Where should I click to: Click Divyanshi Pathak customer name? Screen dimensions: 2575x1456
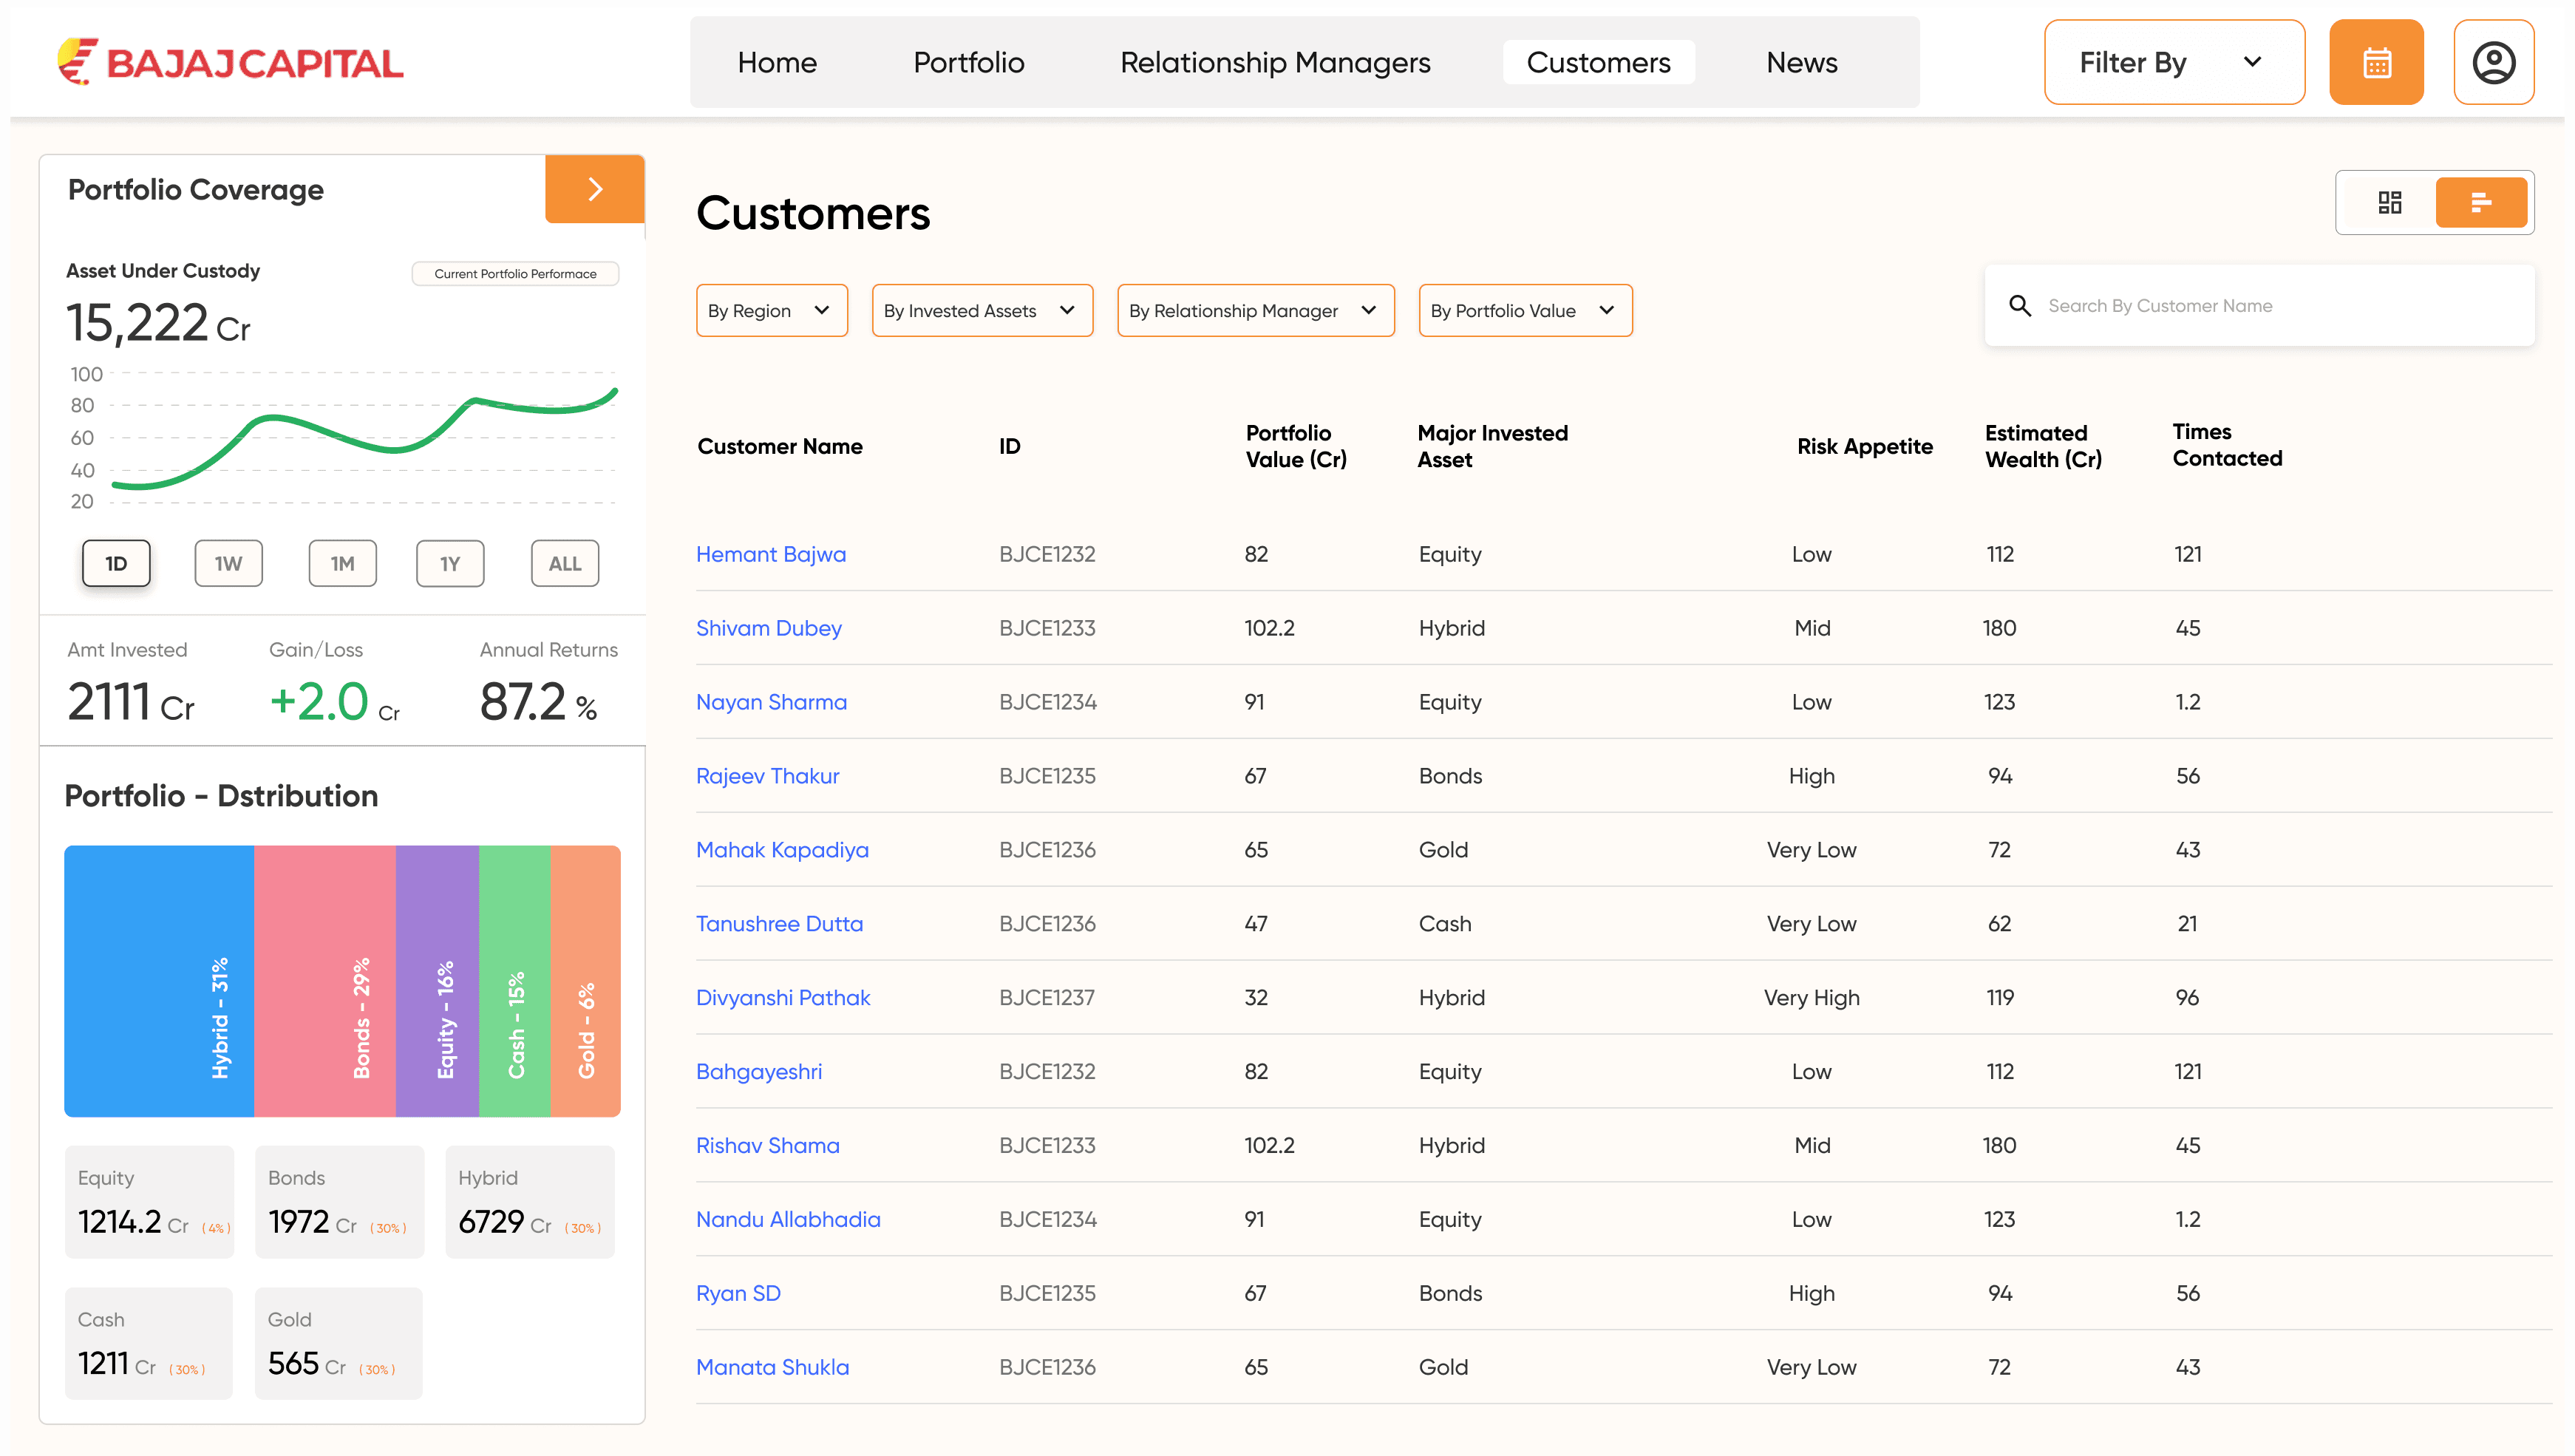(782, 997)
